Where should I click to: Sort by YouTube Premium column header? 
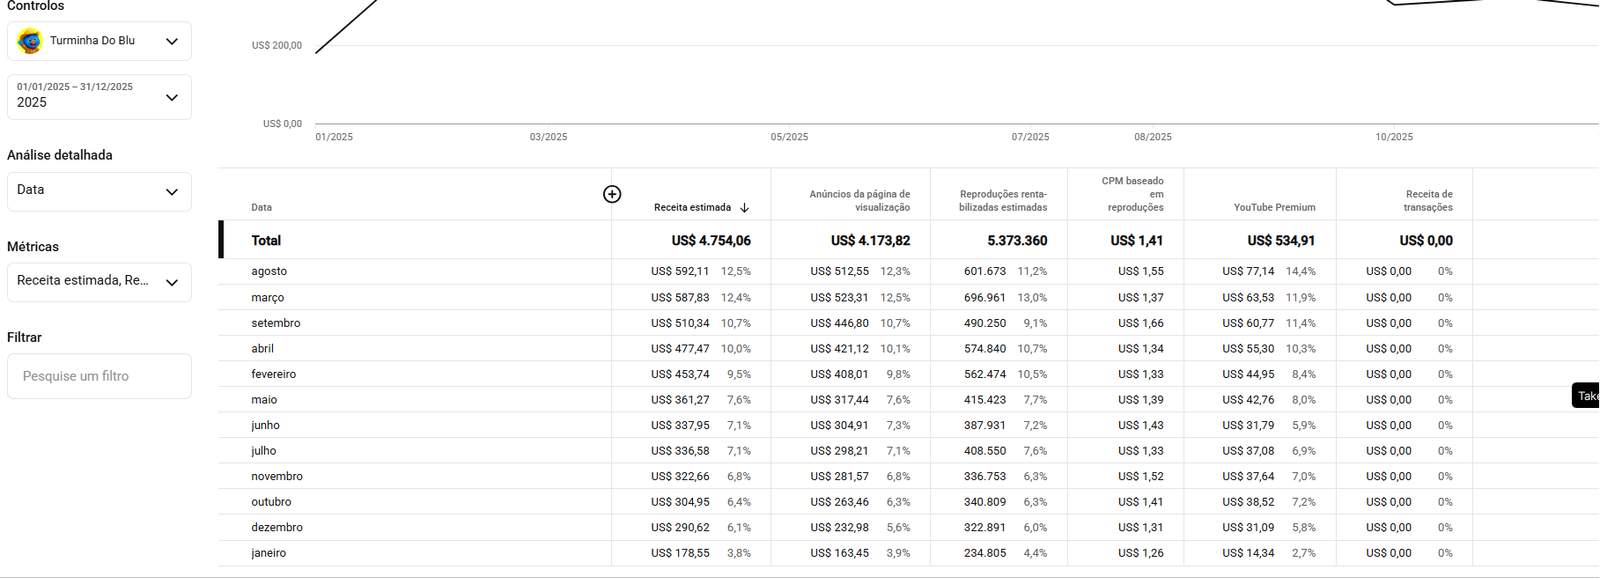[x=1274, y=207]
